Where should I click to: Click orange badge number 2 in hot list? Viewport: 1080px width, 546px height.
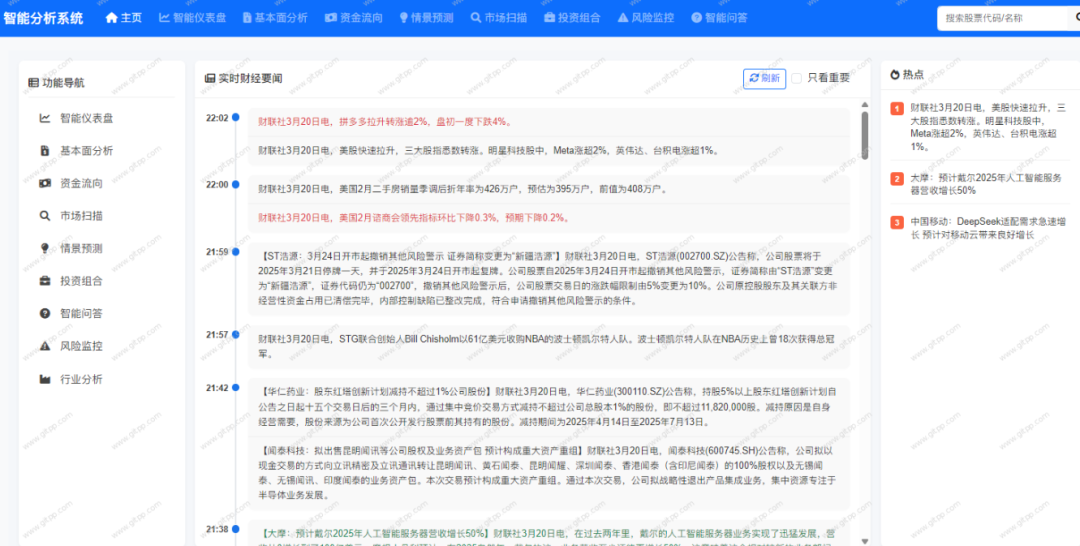pyautogui.click(x=897, y=179)
